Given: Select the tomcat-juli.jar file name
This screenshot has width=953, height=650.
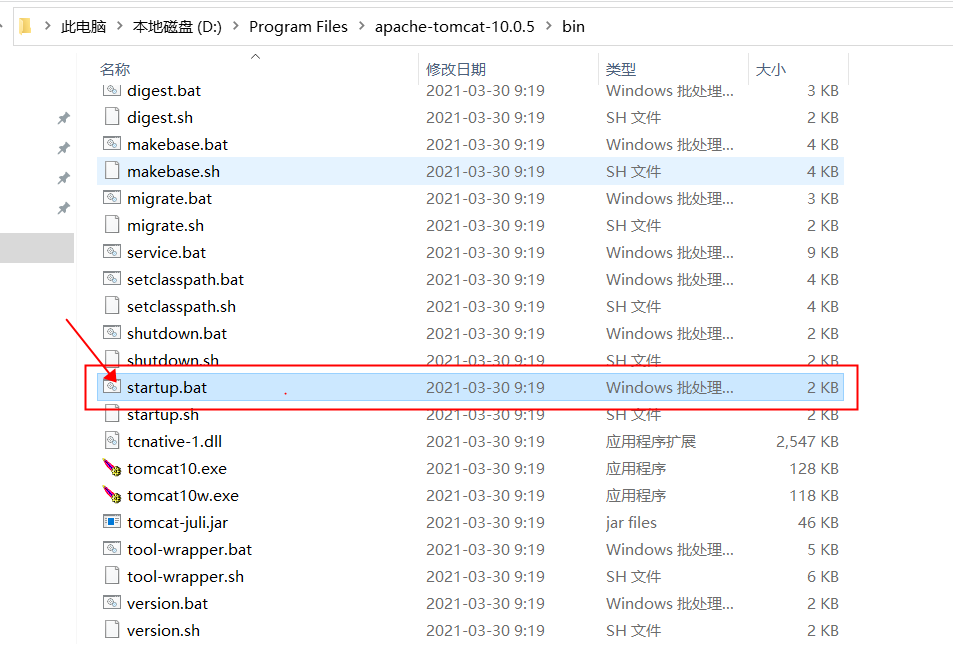Looking at the screenshot, I should tap(177, 522).
